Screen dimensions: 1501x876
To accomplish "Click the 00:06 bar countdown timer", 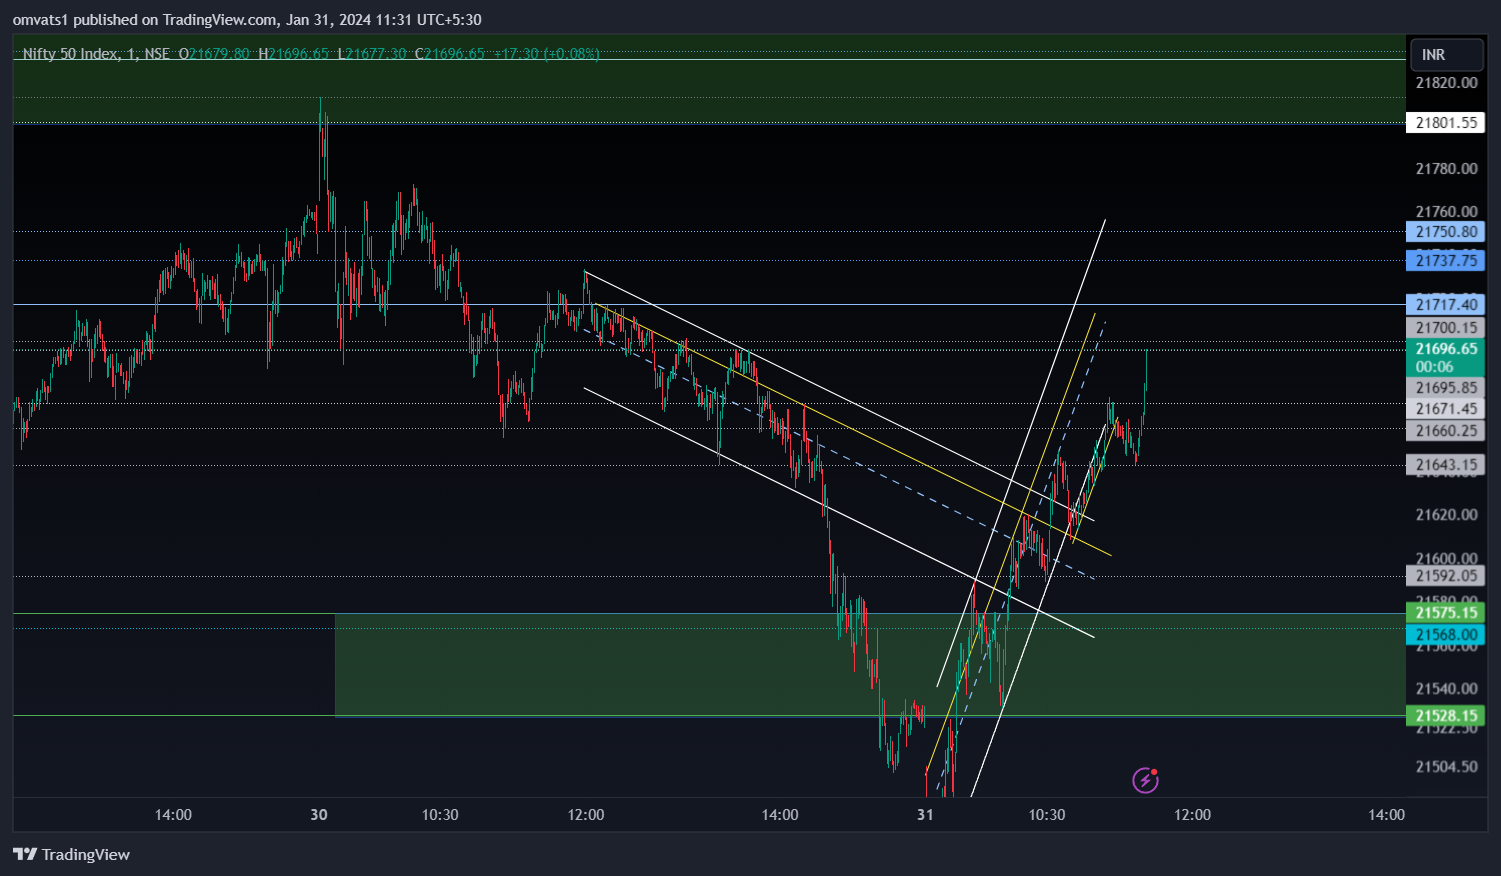I will [1434, 367].
